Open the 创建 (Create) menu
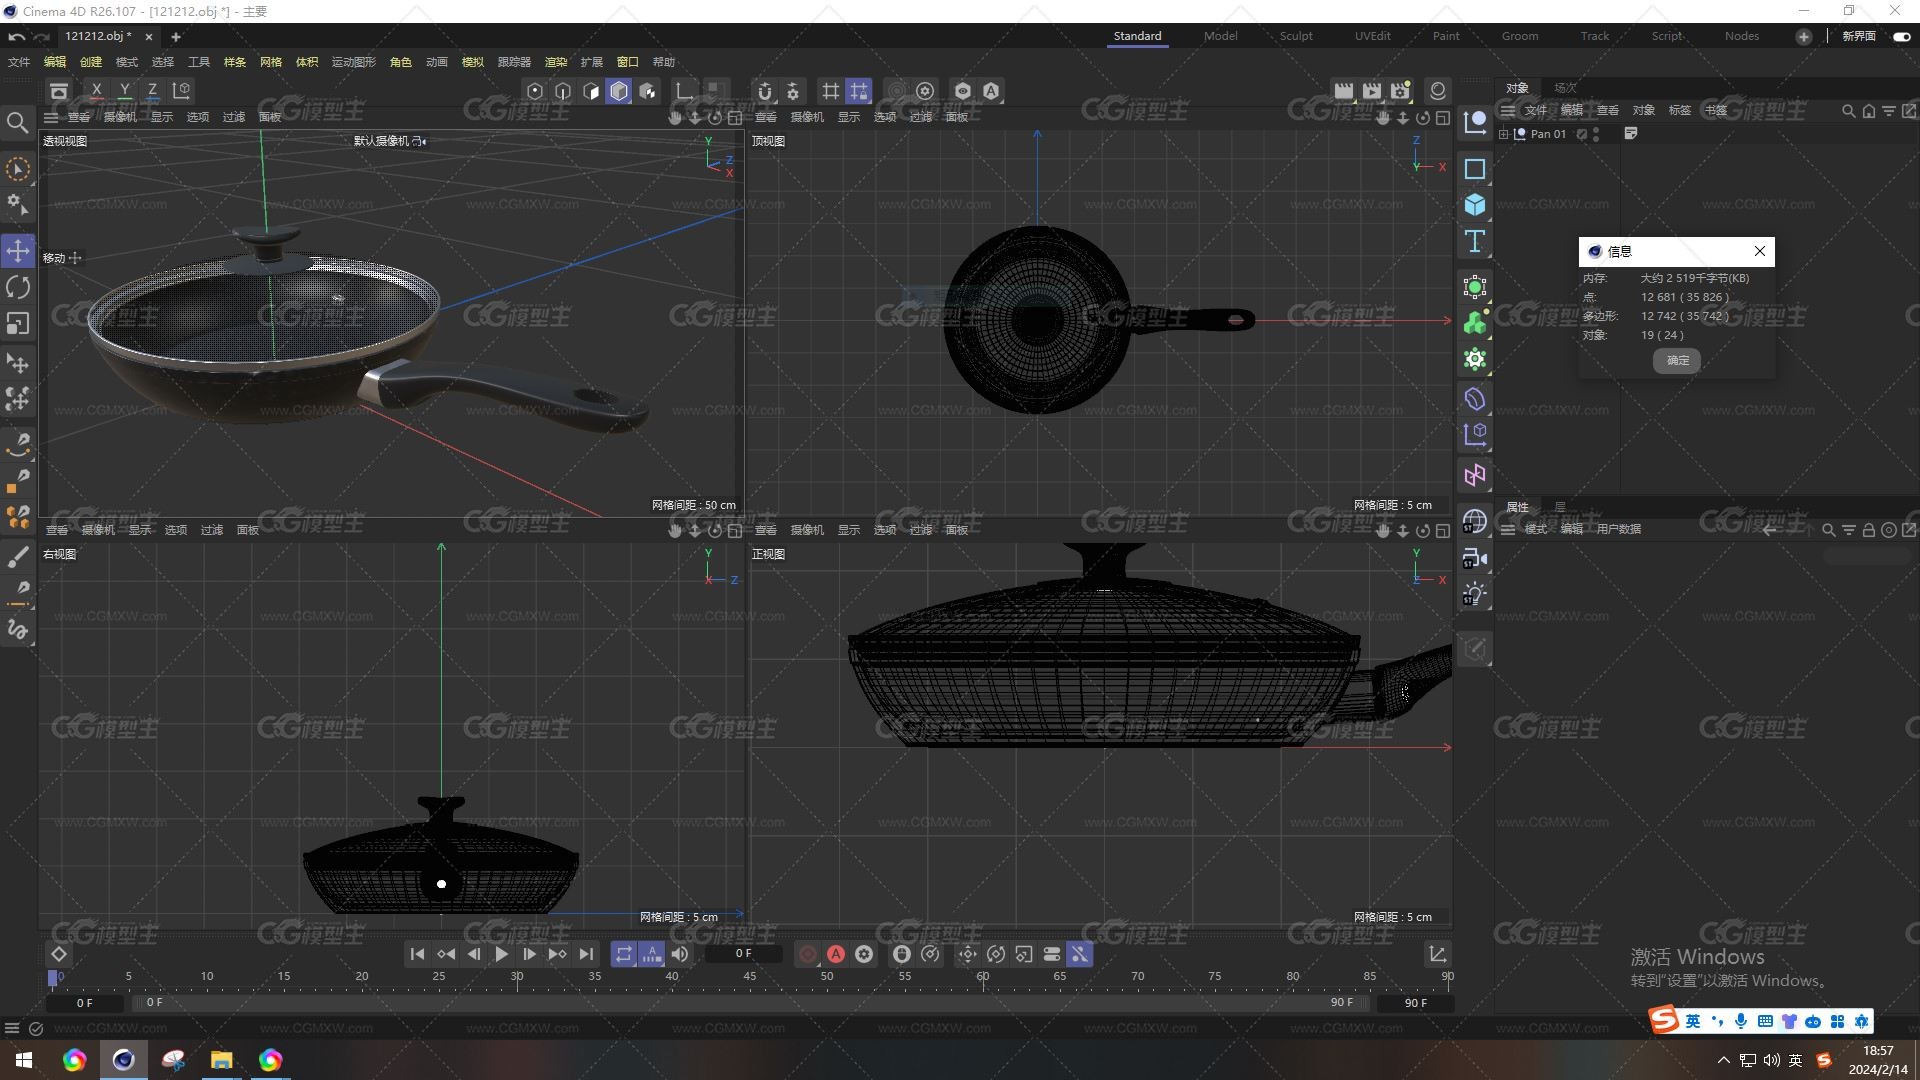The height and width of the screenshot is (1080, 1920). click(x=91, y=62)
